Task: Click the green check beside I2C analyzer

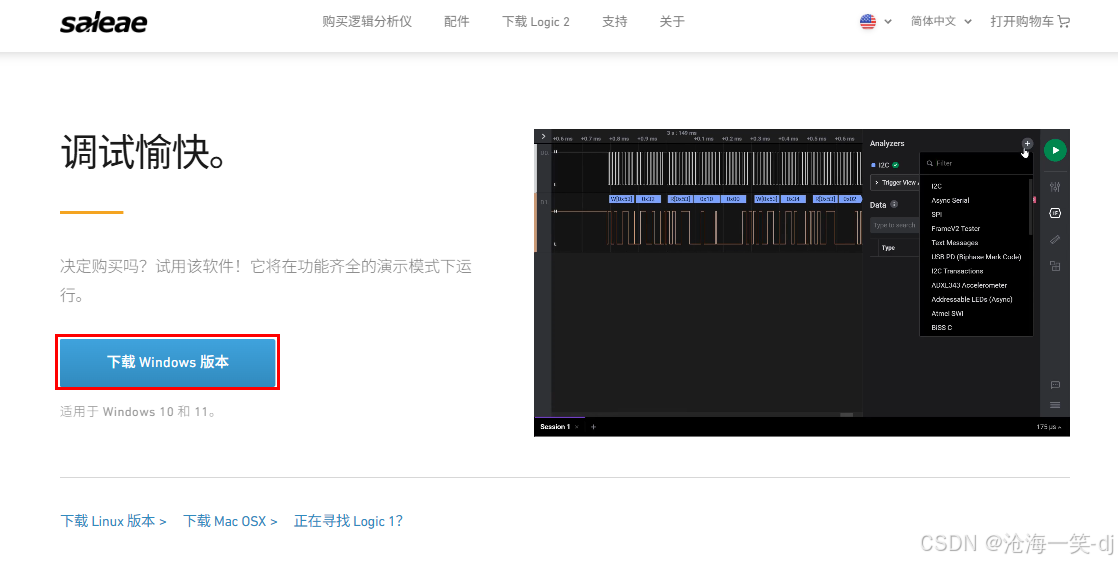Action: click(896, 165)
